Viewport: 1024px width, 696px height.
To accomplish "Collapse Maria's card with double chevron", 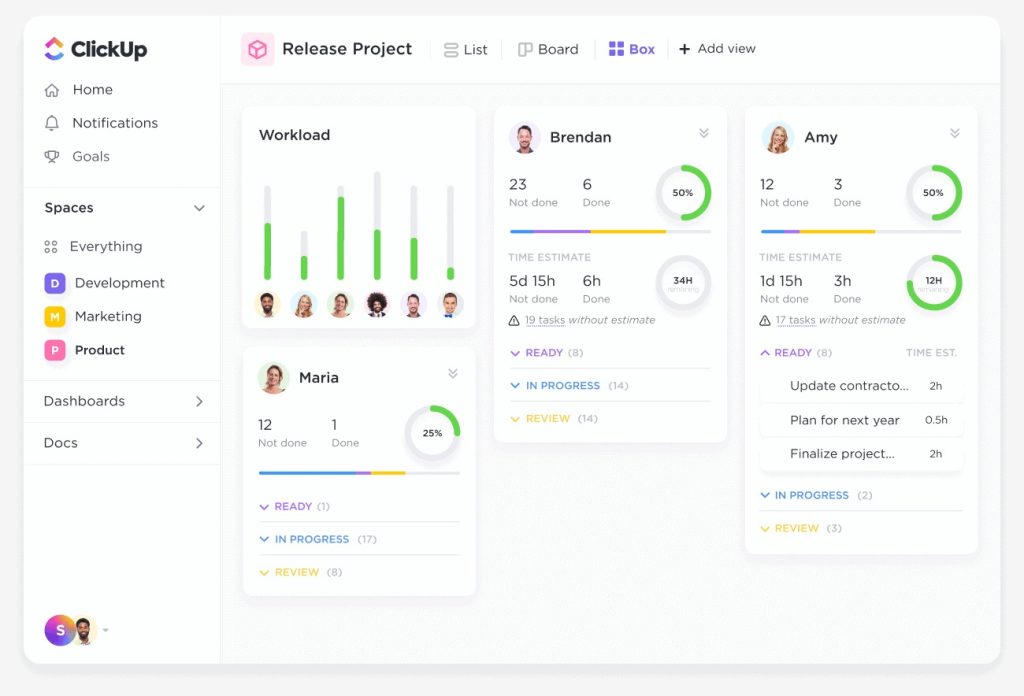I will (452, 374).
